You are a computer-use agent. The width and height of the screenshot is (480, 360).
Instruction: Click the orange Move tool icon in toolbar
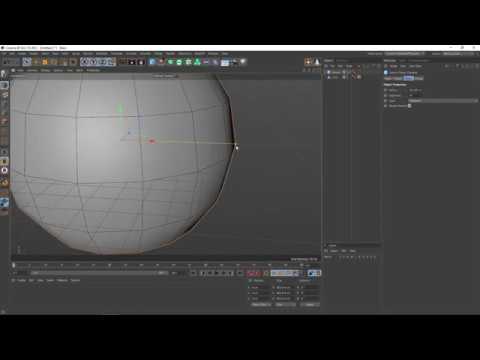[x=45, y=62]
